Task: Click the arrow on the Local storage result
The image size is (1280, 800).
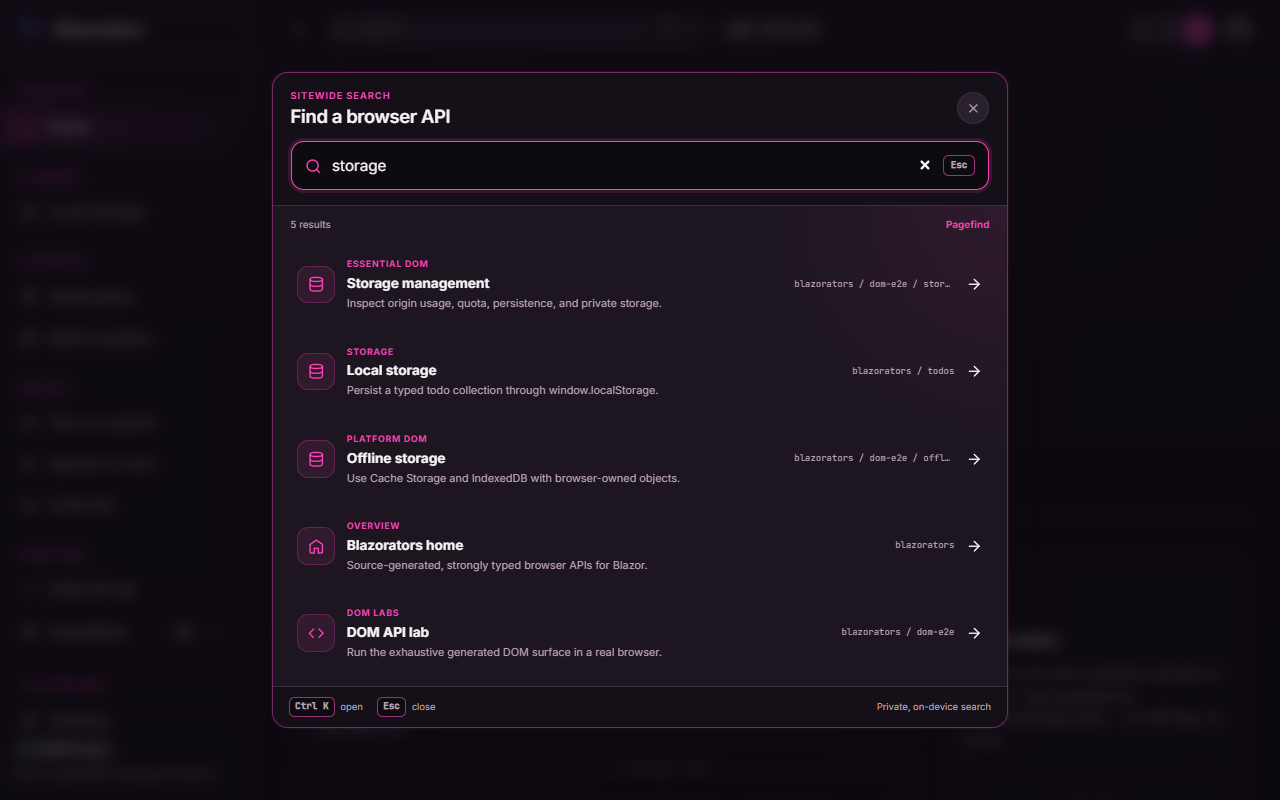Action: 974,371
